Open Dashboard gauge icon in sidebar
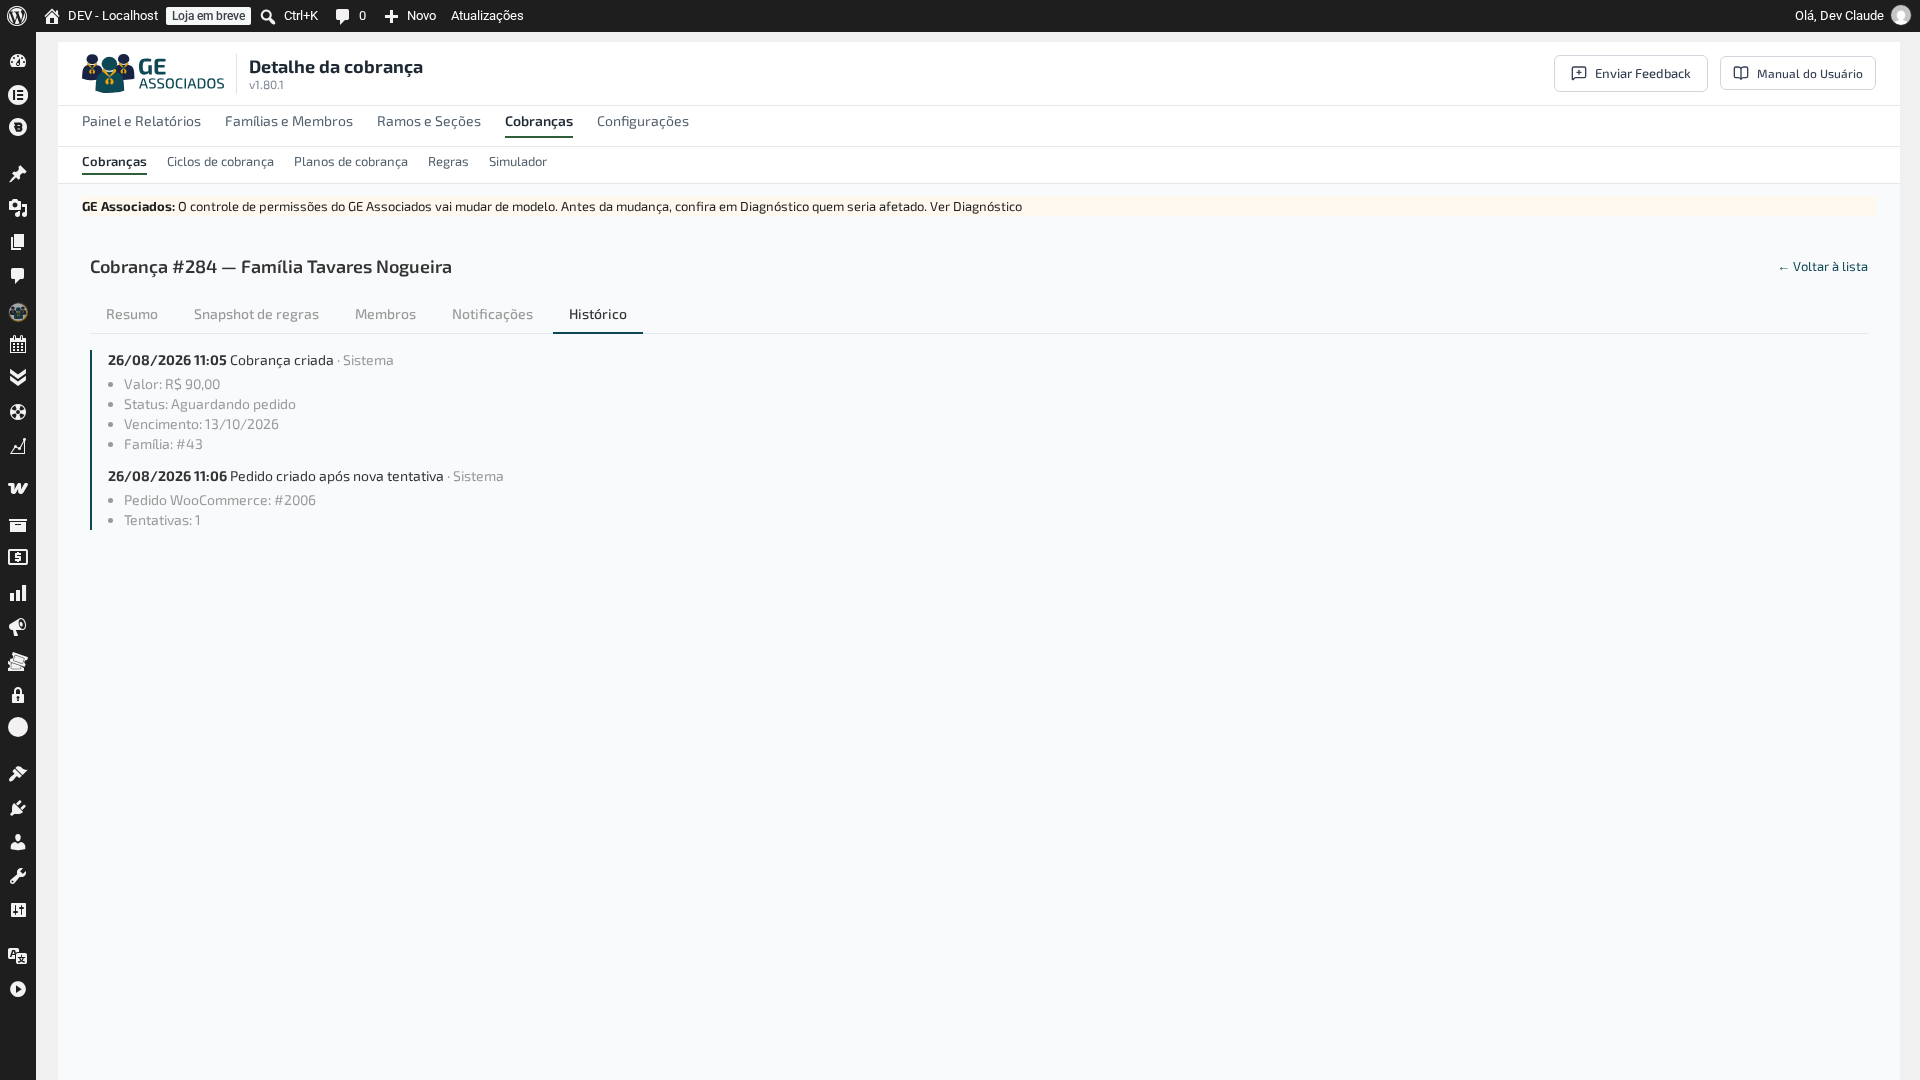This screenshot has width=1920, height=1080. tap(18, 61)
